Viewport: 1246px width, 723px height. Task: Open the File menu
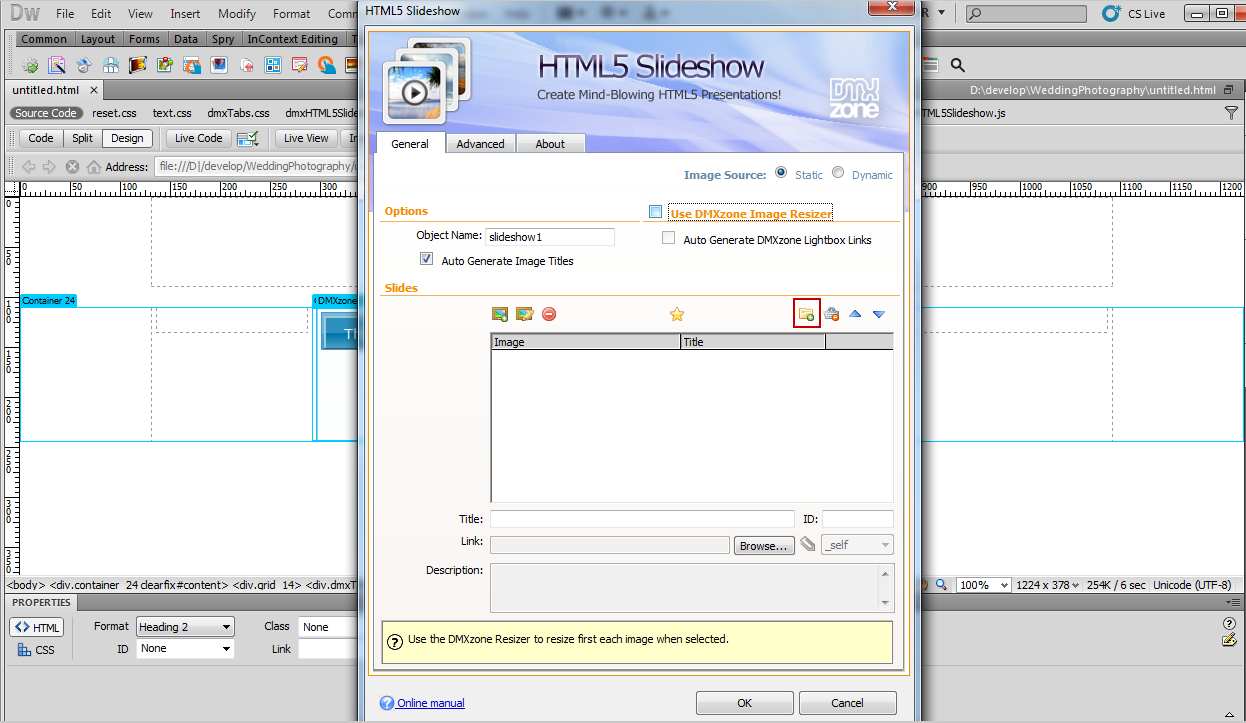pos(65,14)
